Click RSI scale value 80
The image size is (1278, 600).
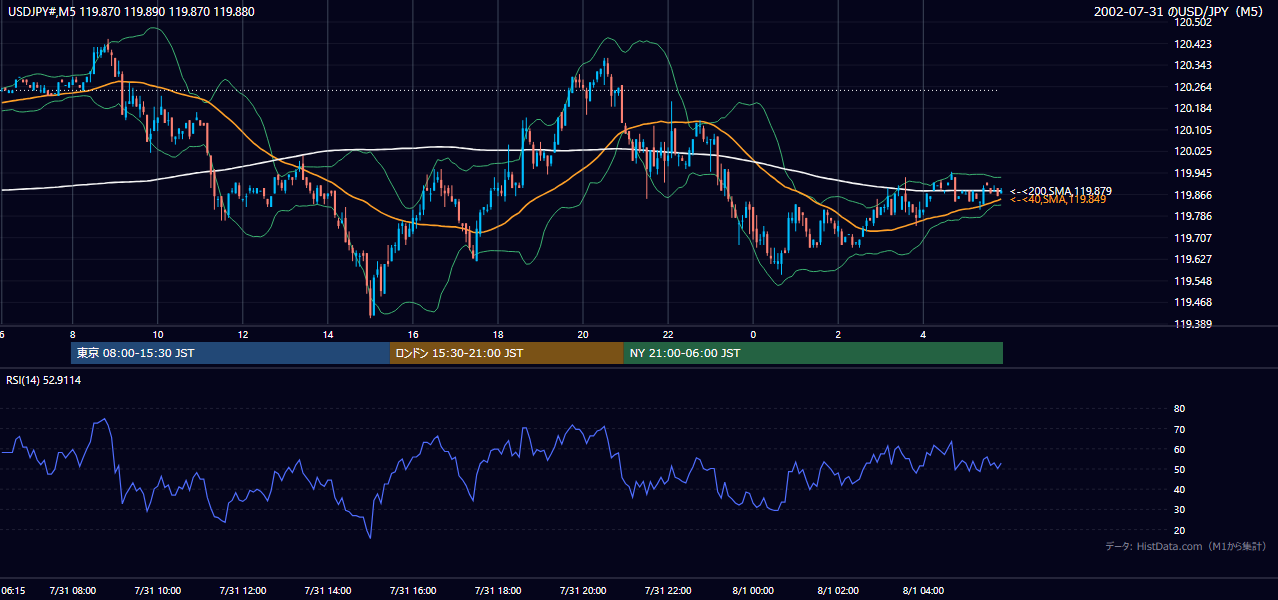[1179, 409]
